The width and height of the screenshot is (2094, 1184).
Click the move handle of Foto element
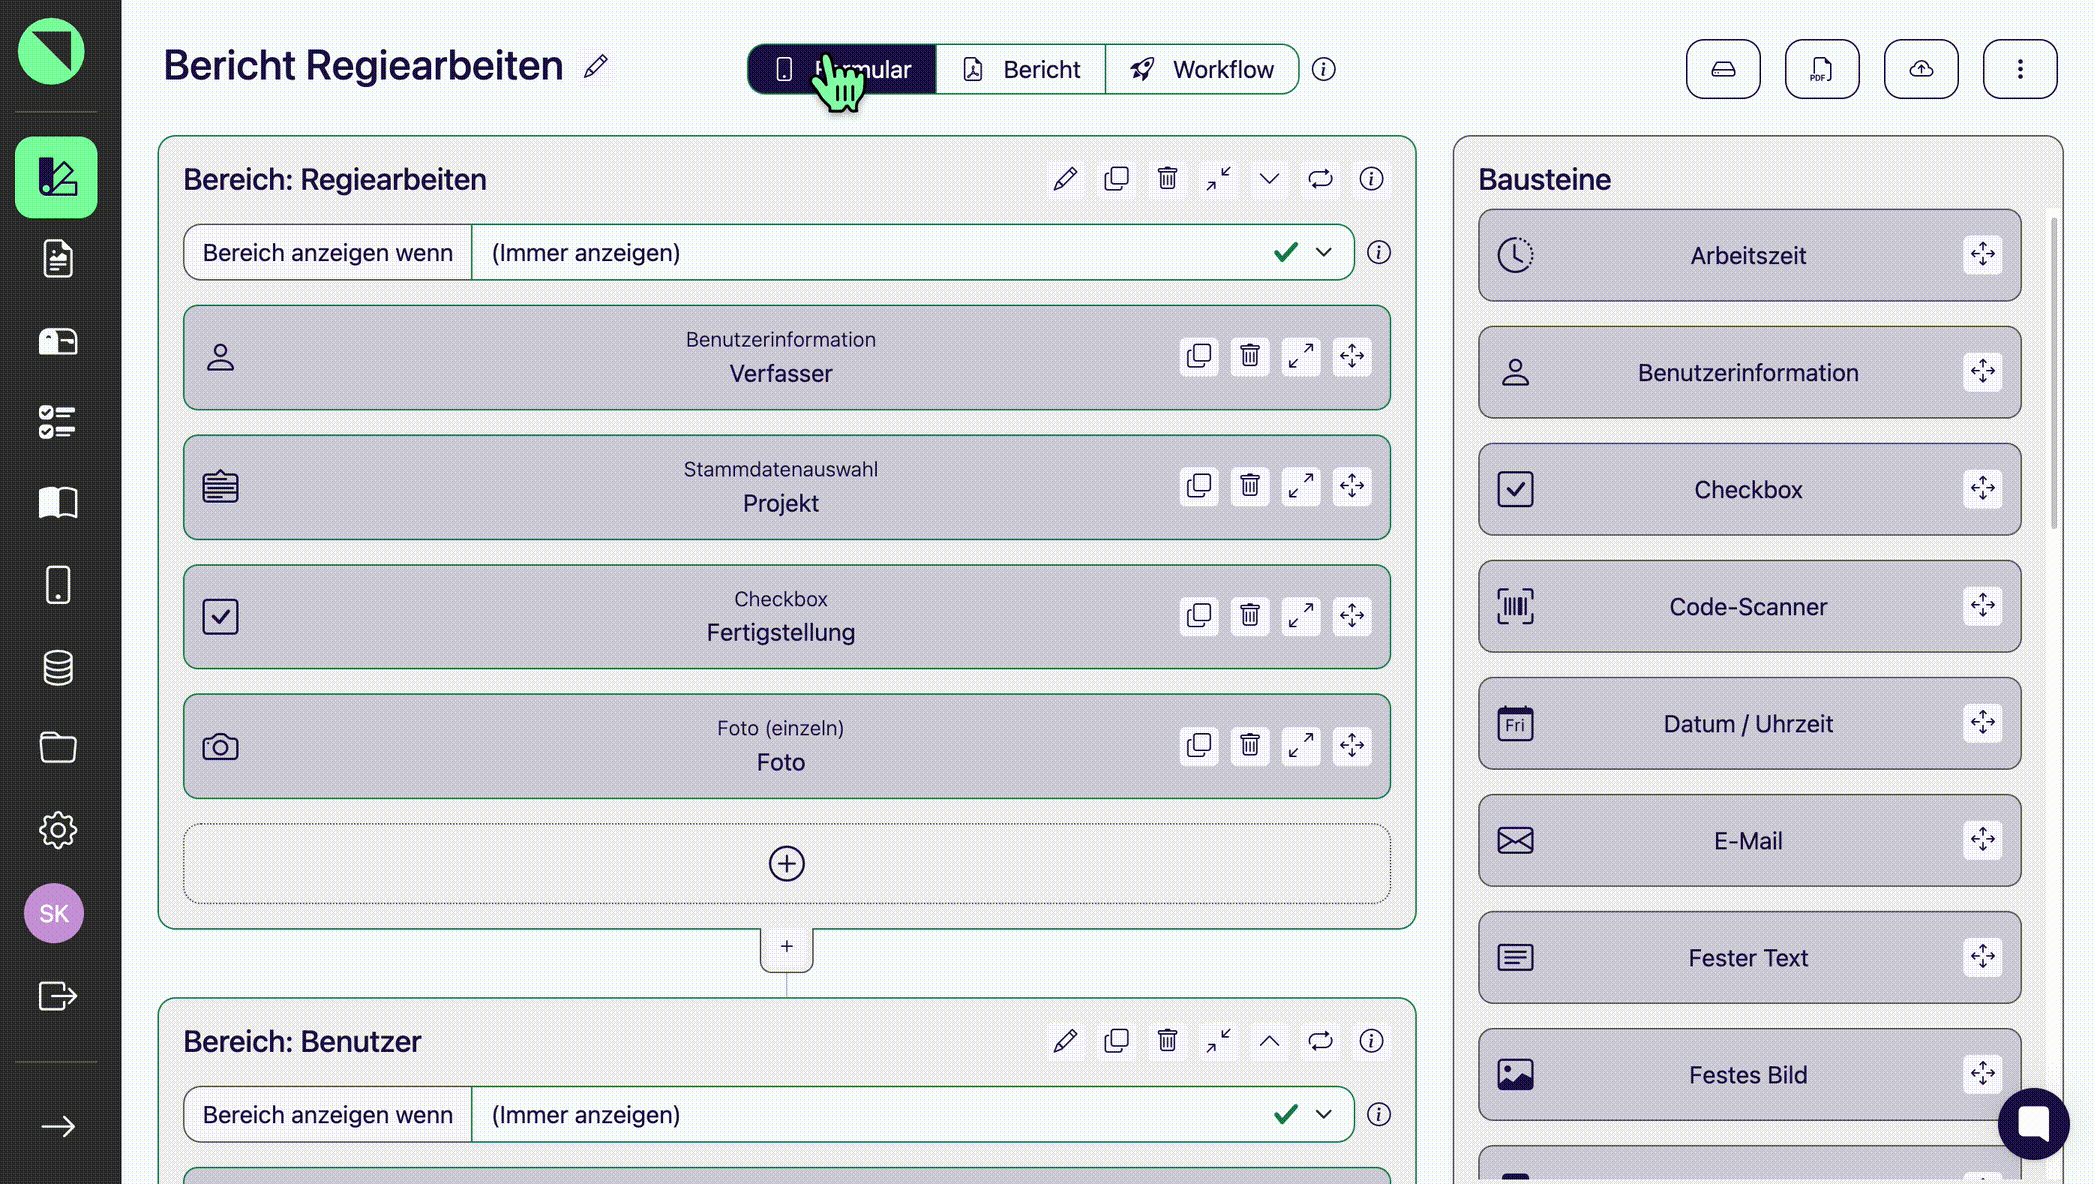tap(1352, 745)
